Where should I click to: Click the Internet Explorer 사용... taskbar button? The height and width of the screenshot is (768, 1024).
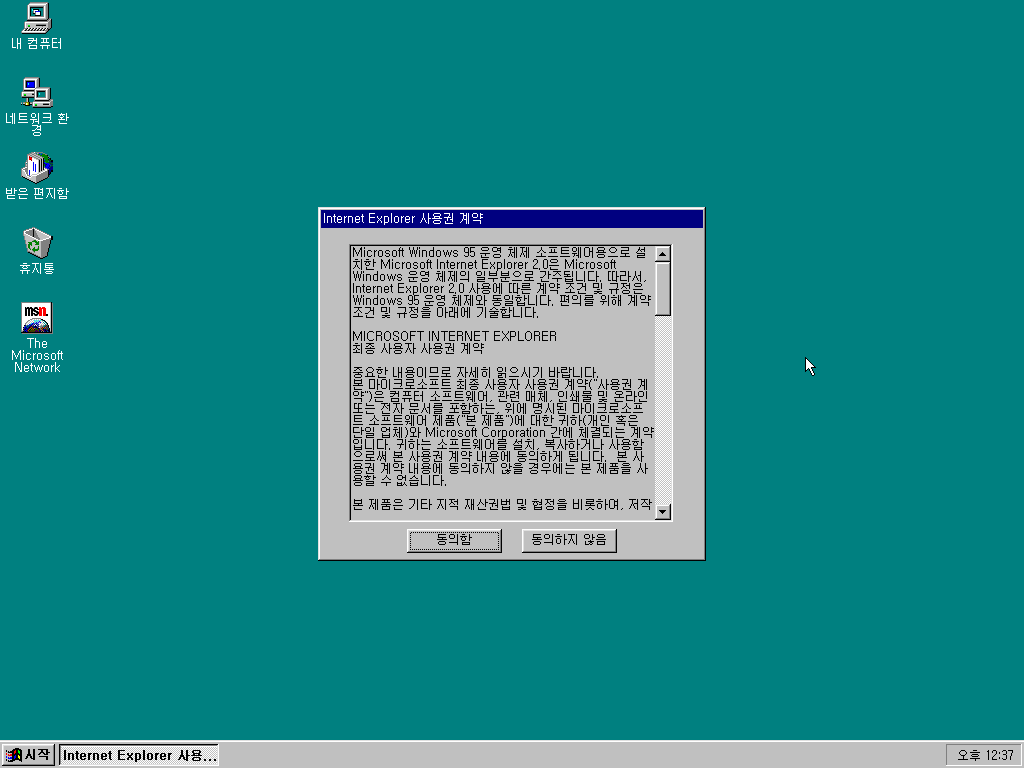click(x=139, y=755)
